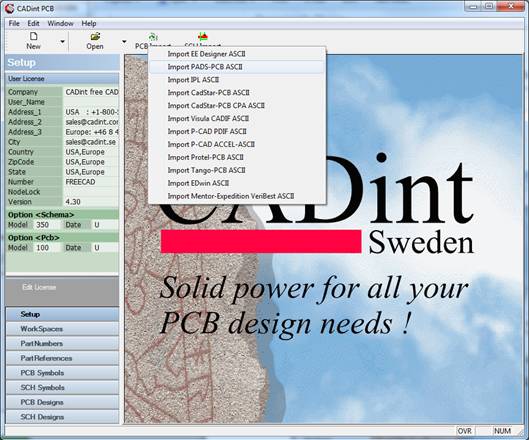Close the CADint PCB window
The height and width of the screenshot is (440, 529).
[511, 6]
